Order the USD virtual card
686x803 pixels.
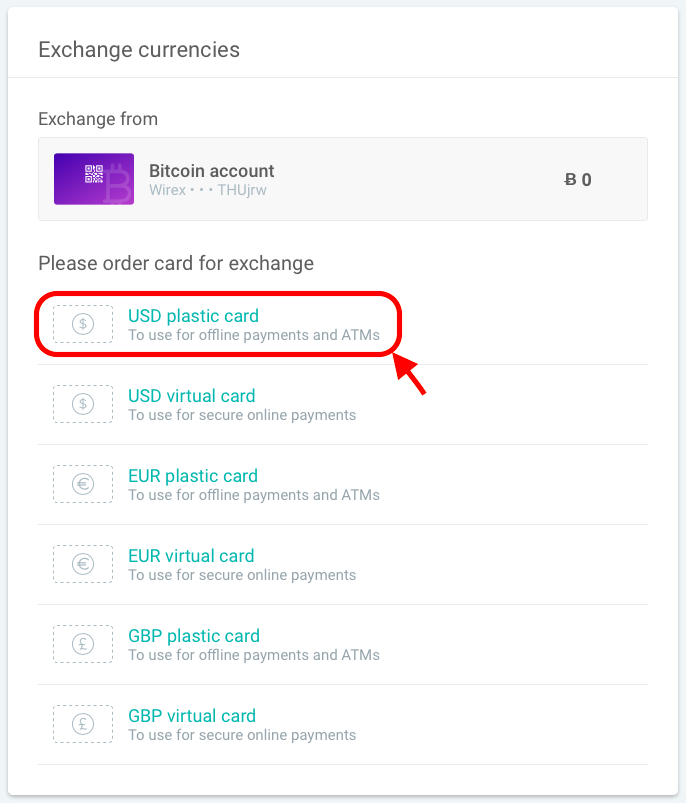[x=191, y=396]
